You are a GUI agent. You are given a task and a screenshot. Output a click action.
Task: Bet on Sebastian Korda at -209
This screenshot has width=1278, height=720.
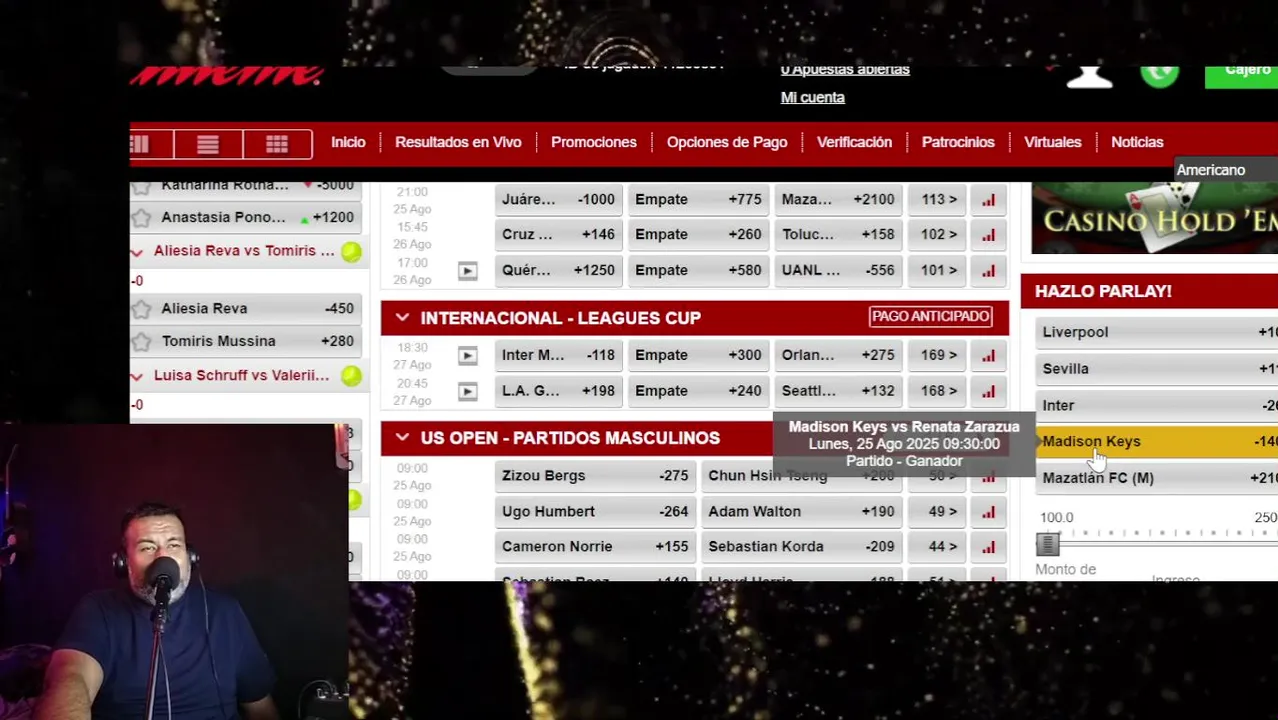[x=801, y=547]
